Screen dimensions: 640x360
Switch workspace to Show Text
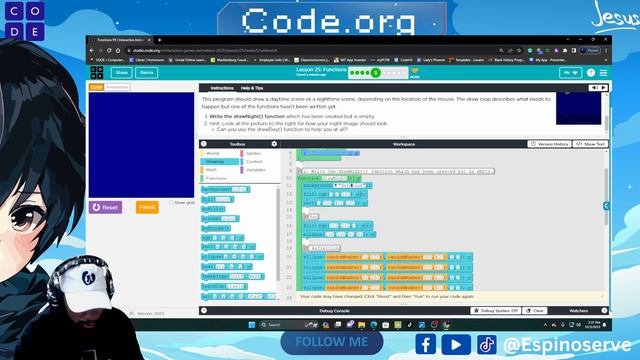[591, 144]
